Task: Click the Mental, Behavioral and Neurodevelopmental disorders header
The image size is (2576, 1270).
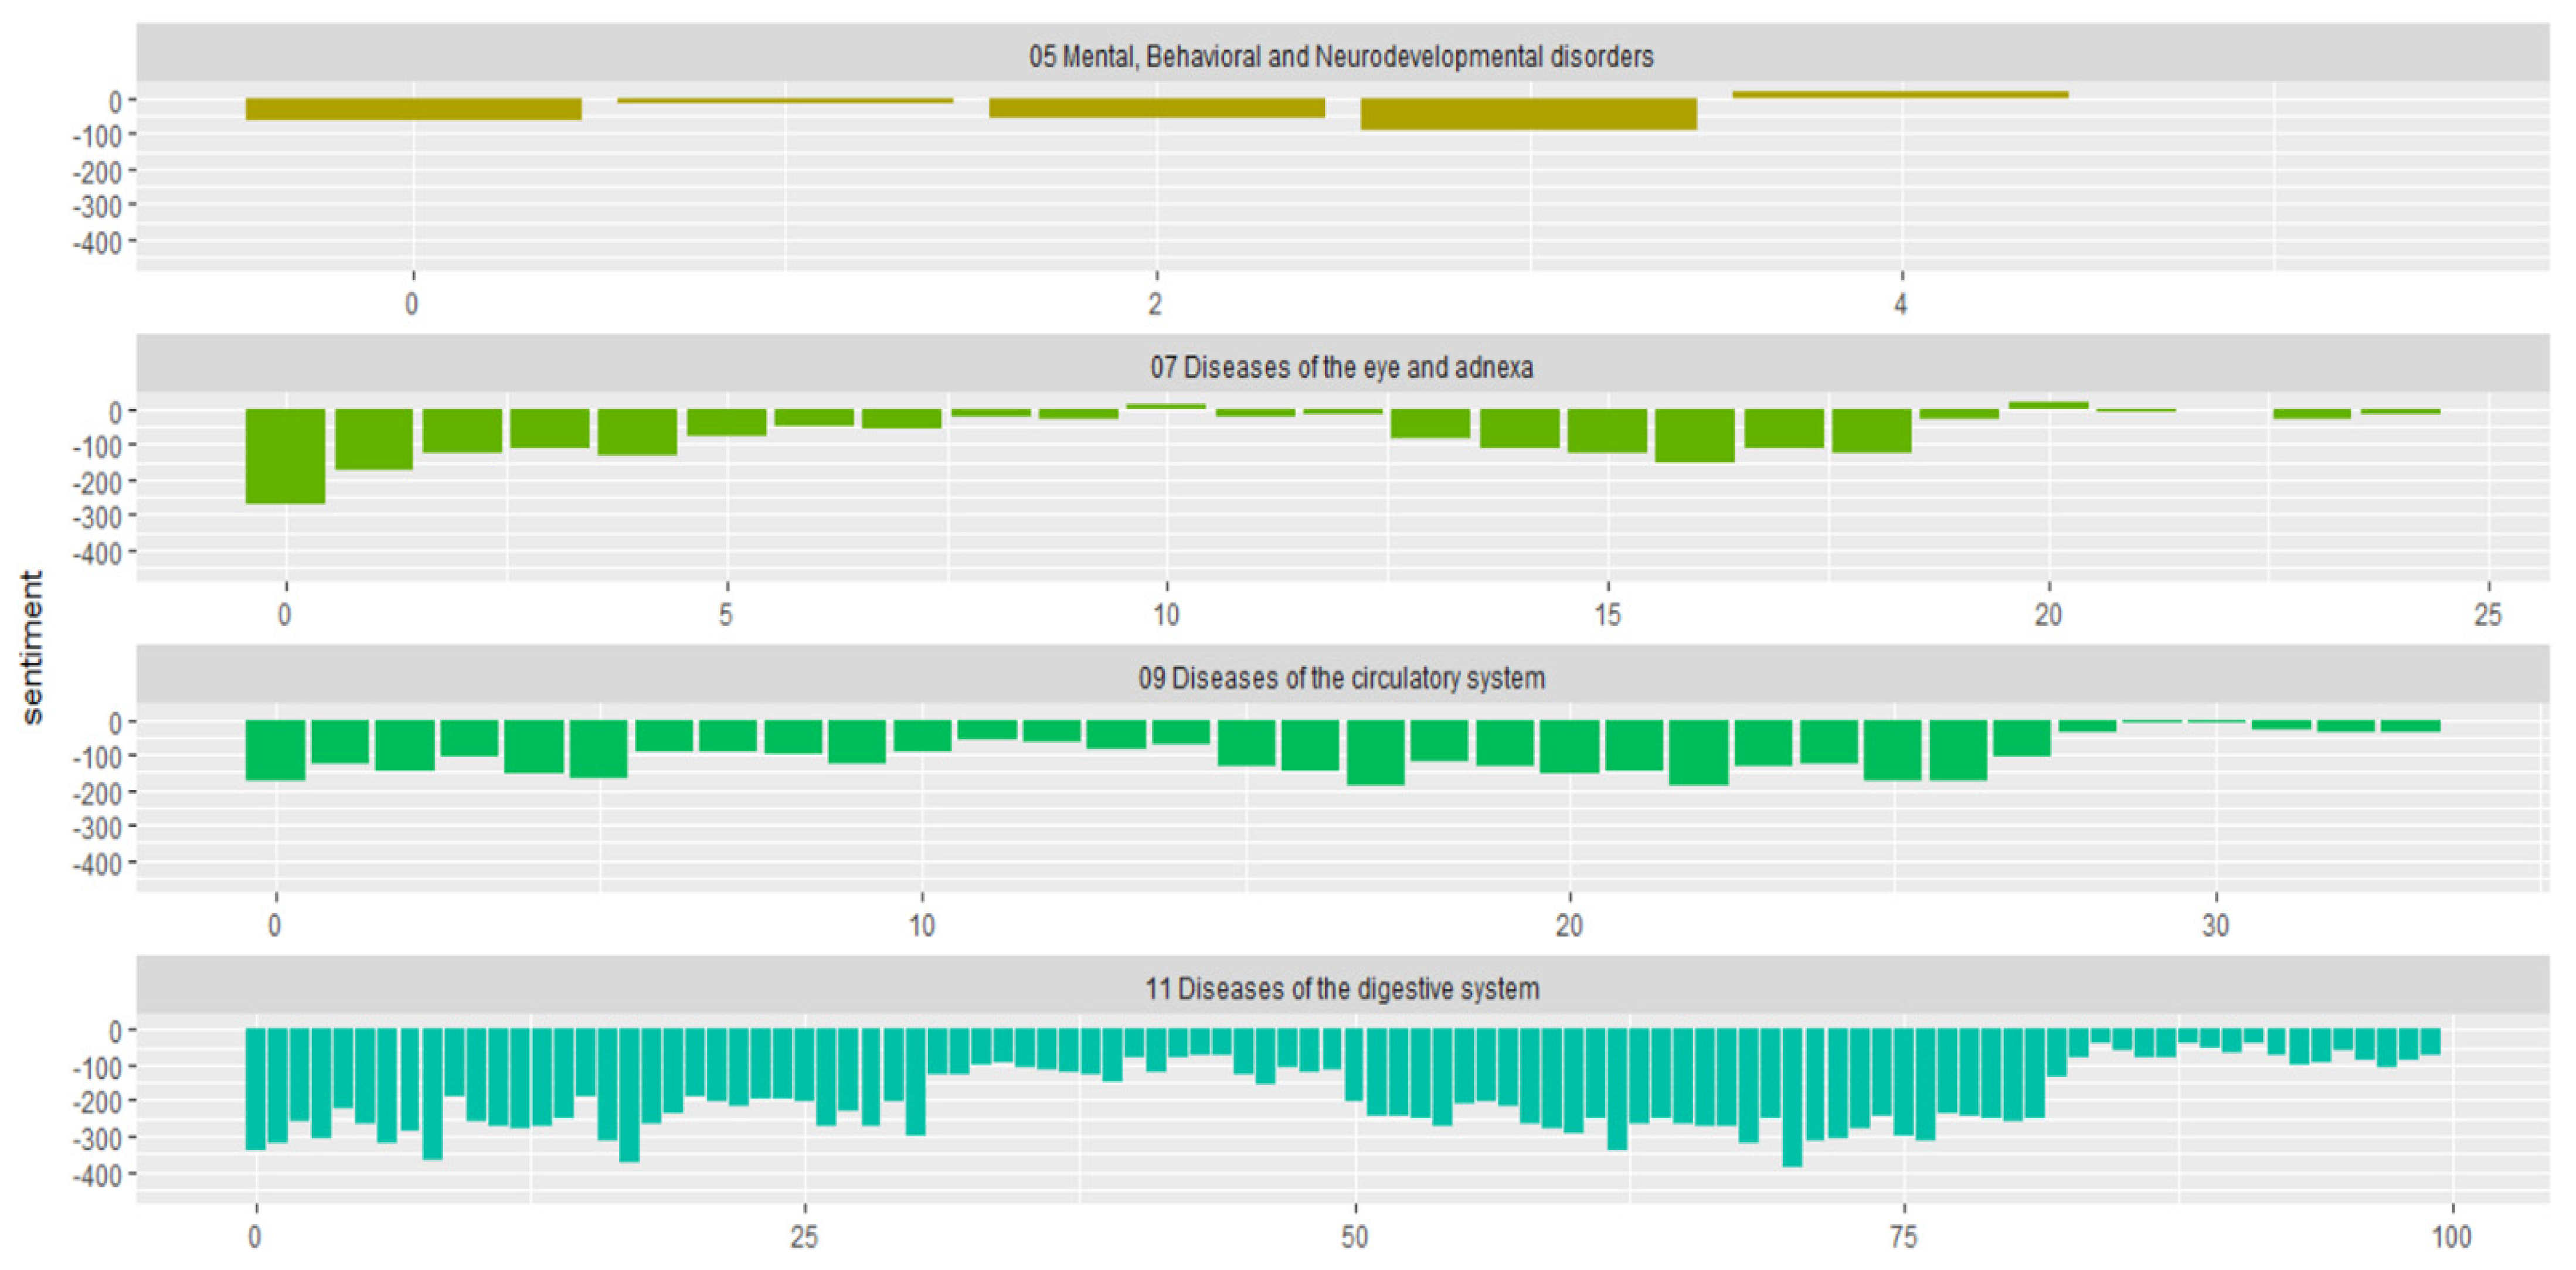Action: point(1341,56)
